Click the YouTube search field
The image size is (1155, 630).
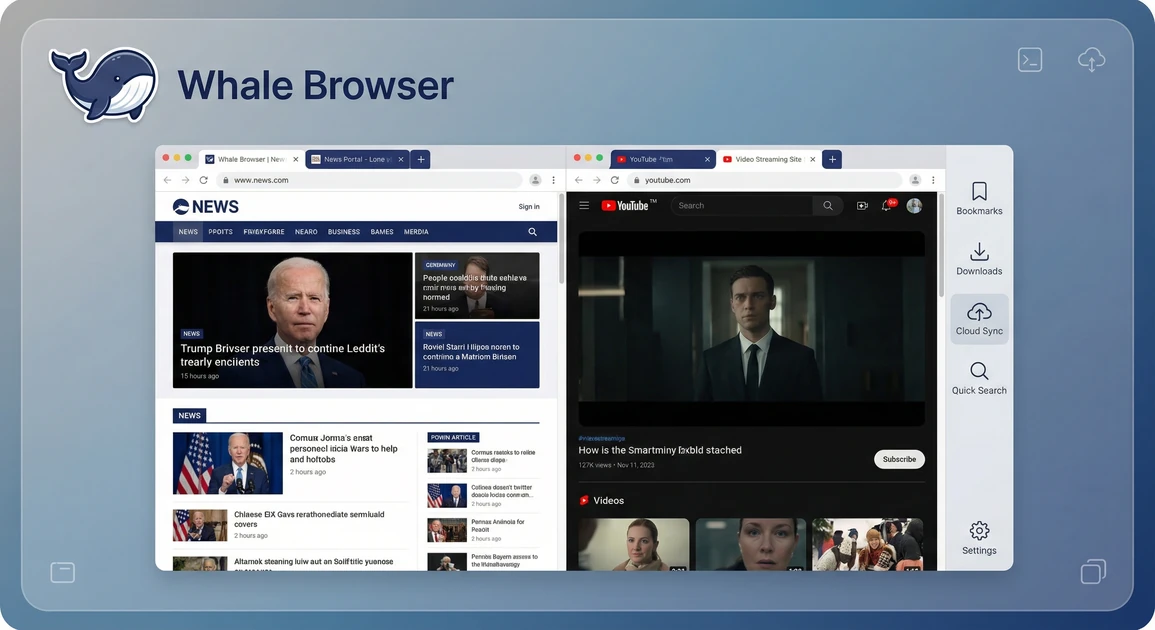[740, 205]
